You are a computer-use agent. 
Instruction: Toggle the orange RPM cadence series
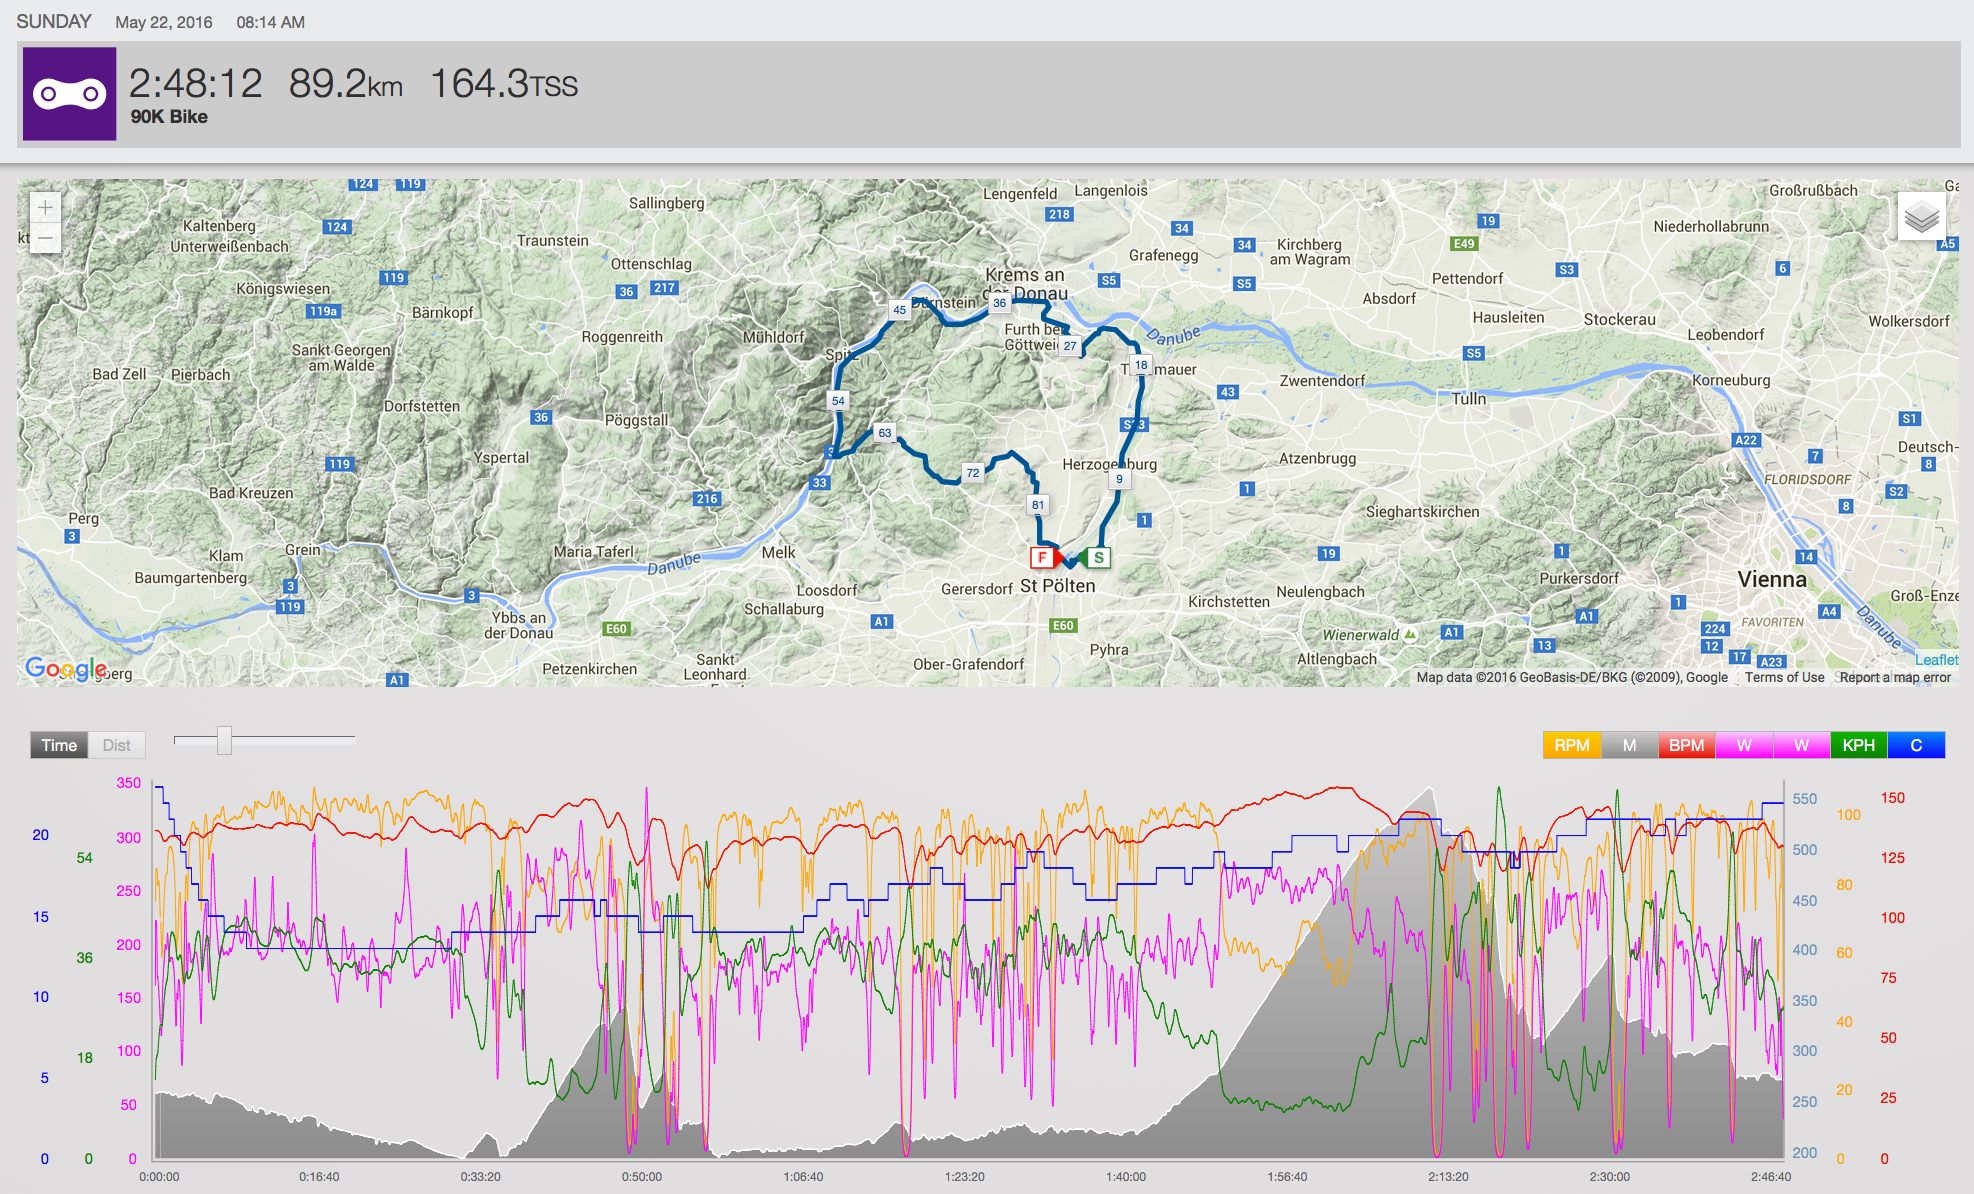[x=1571, y=745]
